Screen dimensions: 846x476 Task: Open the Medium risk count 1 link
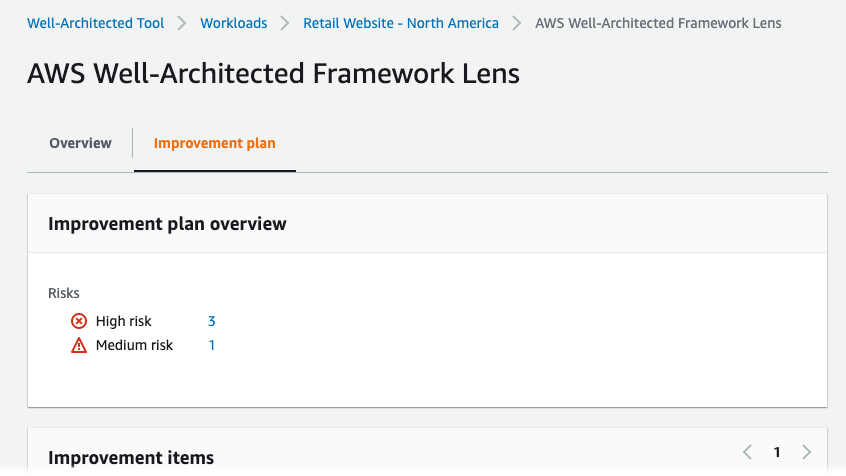[211, 346]
